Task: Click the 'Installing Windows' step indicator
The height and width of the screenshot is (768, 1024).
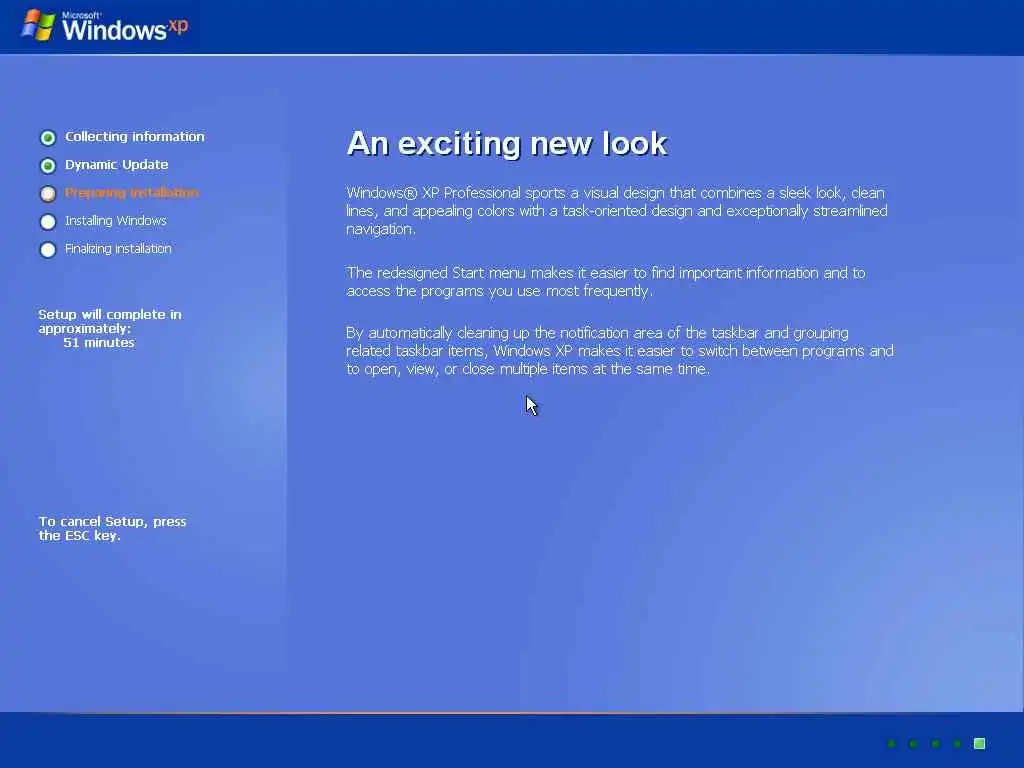Action: click(x=48, y=221)
